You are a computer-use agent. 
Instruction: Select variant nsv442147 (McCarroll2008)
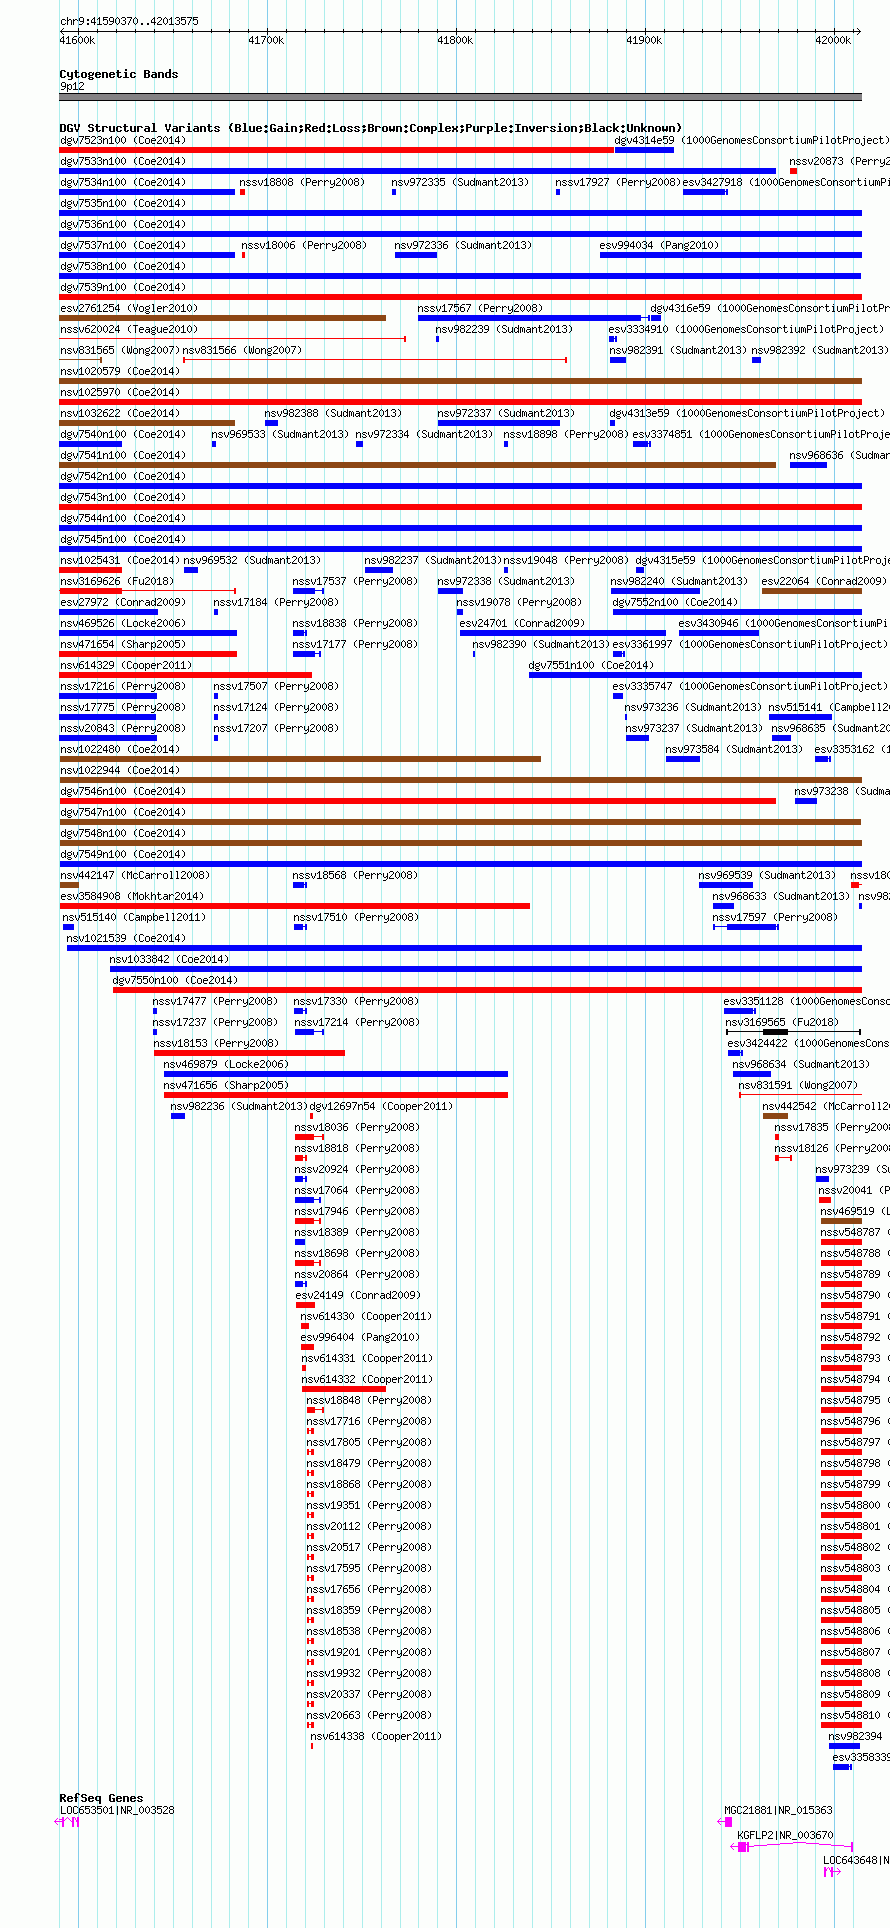pyautogui.click(x=135, y=875)
